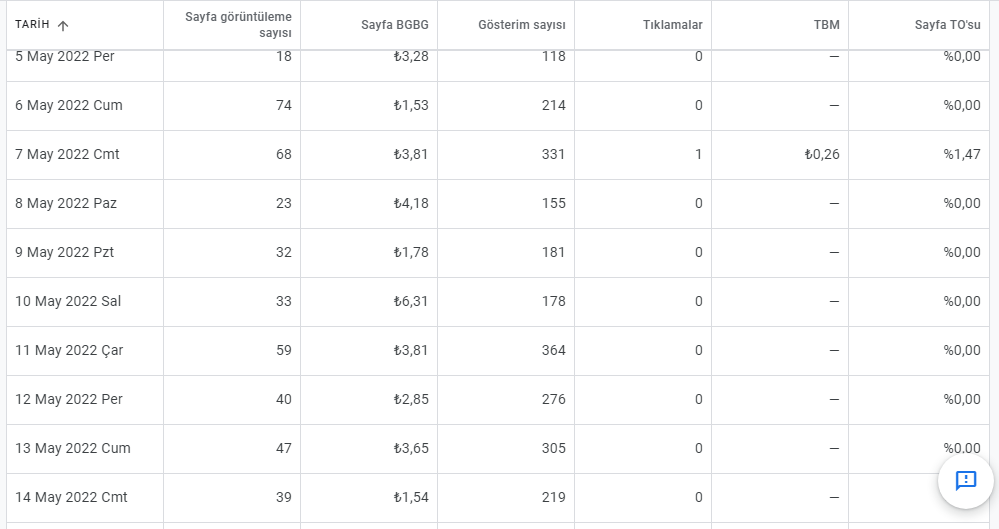Click the Sayfa BGBG column header
Viewport: 999px width, 529px height.
pos(394,25)
